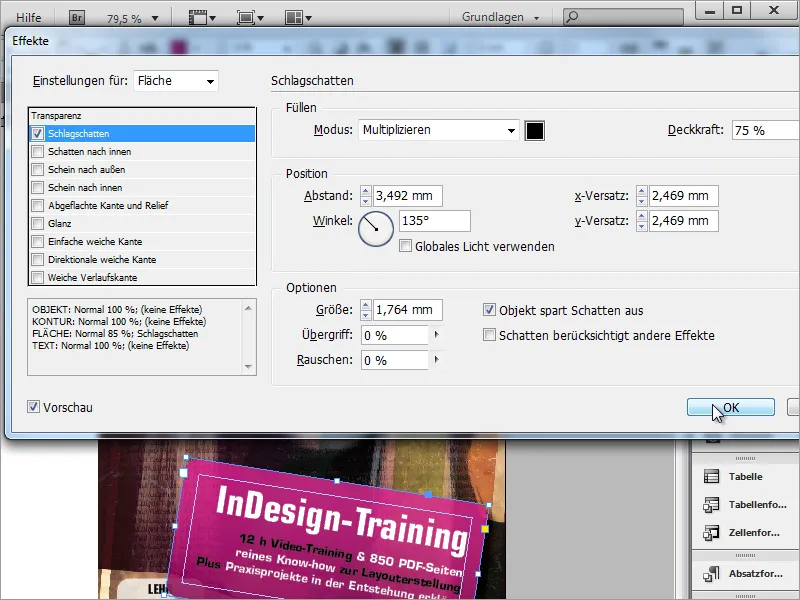800x600 pixels.
Task: Open the Einstellungen für Fläche dropdown
Action: pyautogui.click(x=176, y=81)
